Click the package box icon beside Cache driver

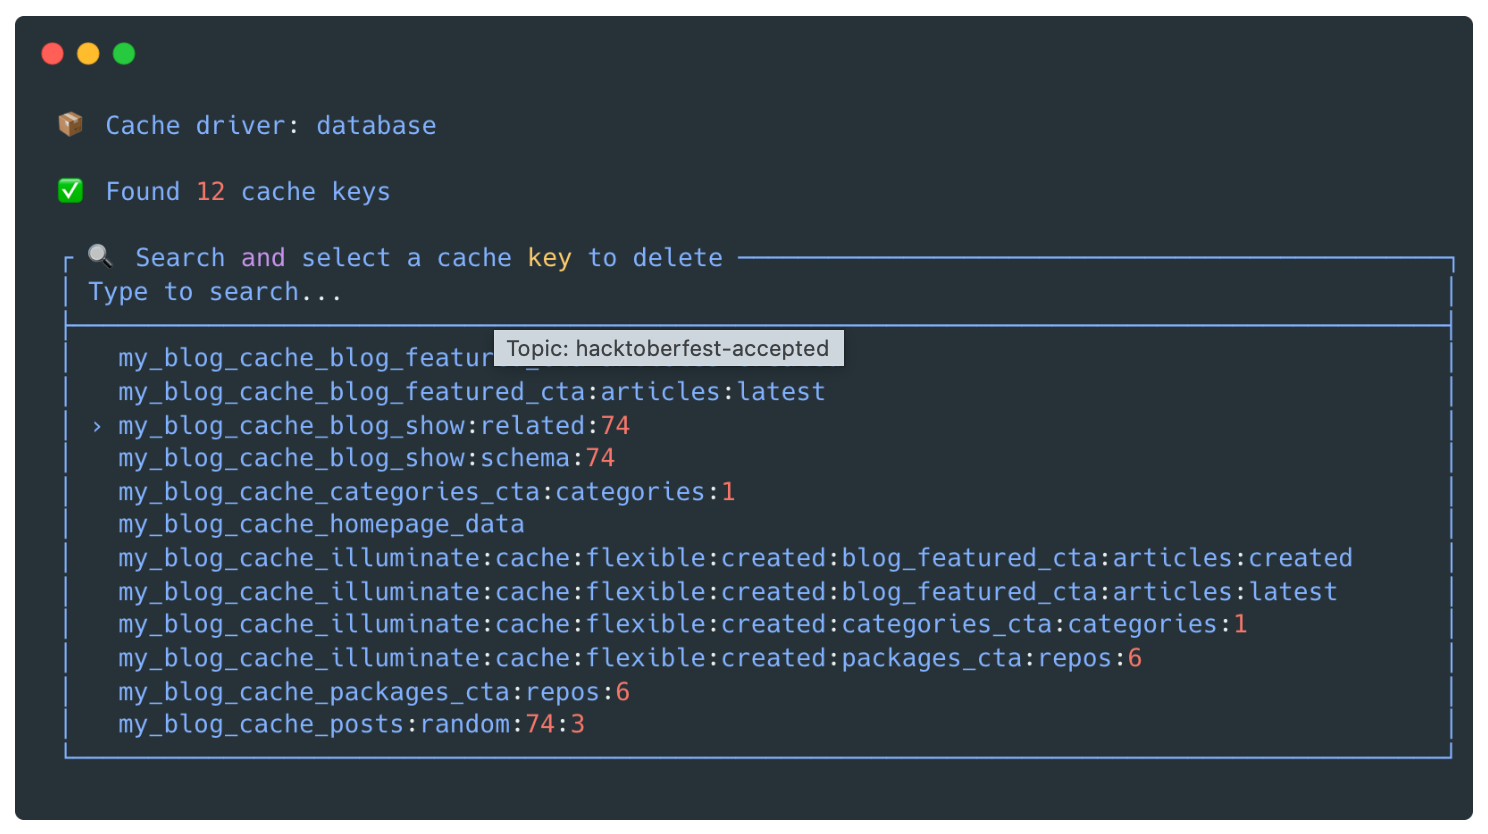coord(70,124)
